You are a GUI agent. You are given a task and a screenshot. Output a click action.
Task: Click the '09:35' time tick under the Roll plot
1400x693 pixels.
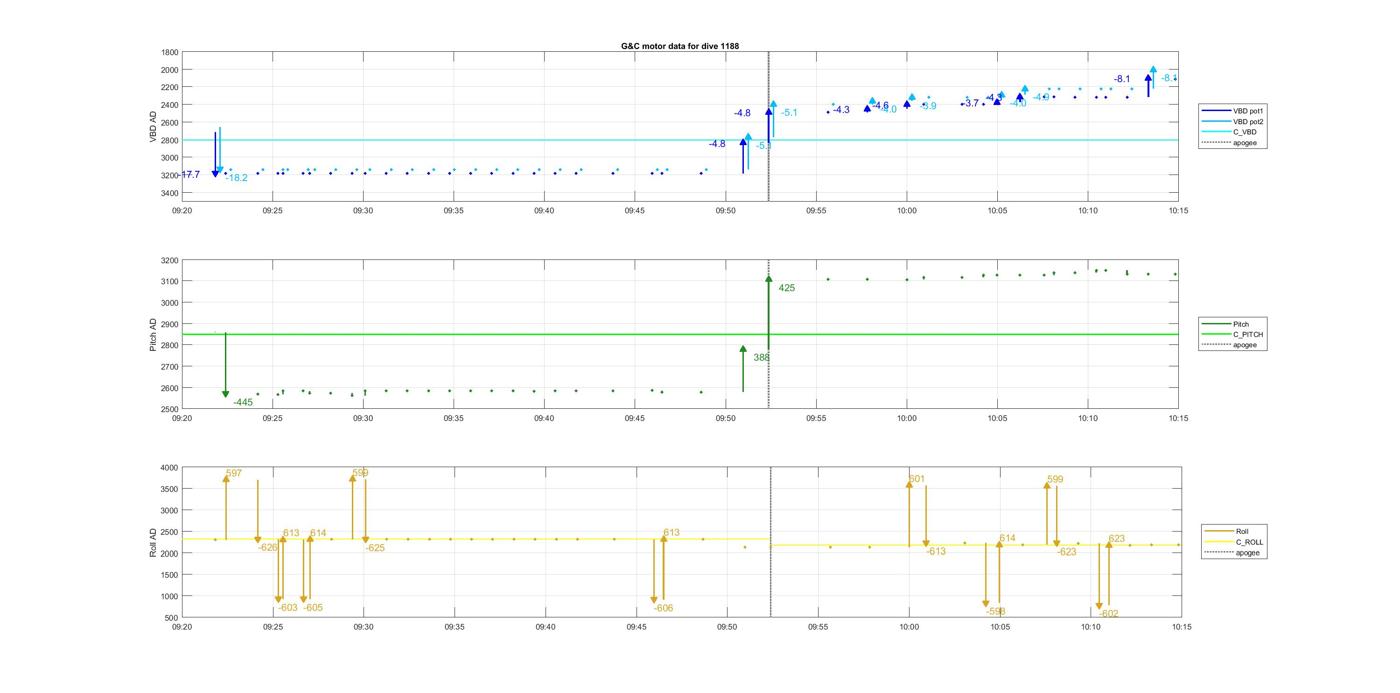point(455,627)
